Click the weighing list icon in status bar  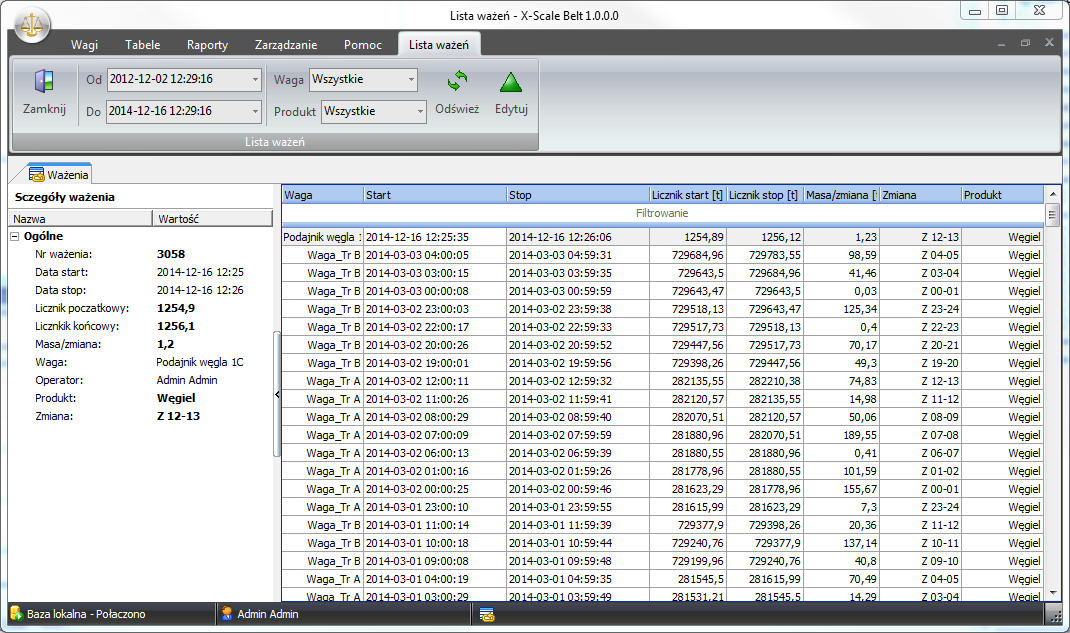[487, 614]
